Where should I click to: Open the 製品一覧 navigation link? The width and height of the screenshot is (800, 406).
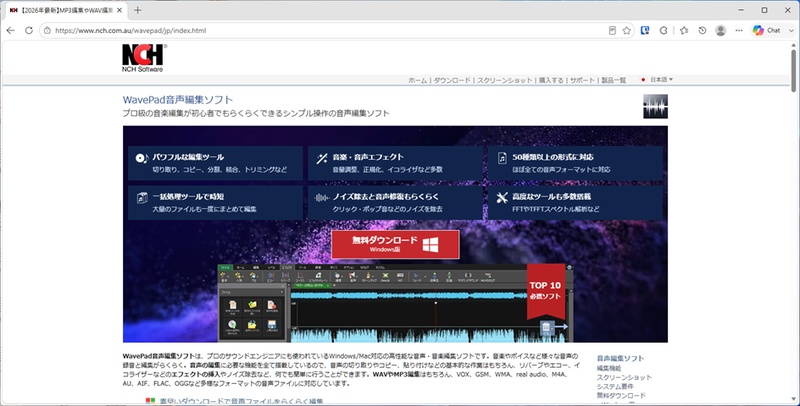pos(613,81)
